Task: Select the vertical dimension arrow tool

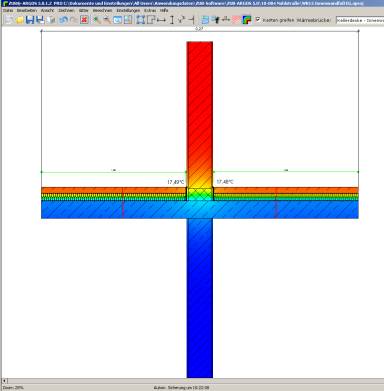Action: click(x=172, y=20)
